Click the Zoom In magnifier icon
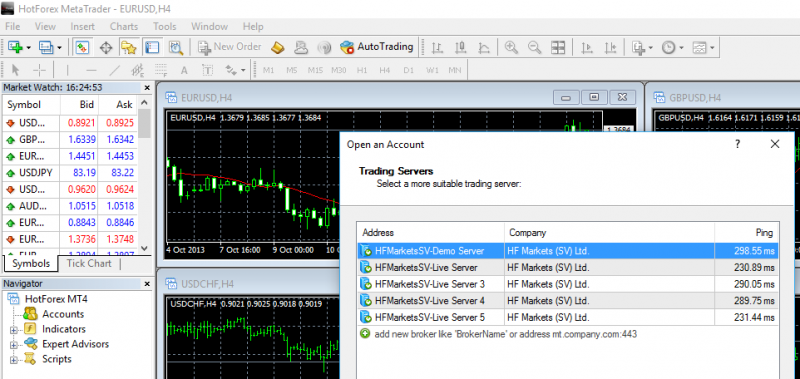800x379 pixels. [x=511, y=47]
